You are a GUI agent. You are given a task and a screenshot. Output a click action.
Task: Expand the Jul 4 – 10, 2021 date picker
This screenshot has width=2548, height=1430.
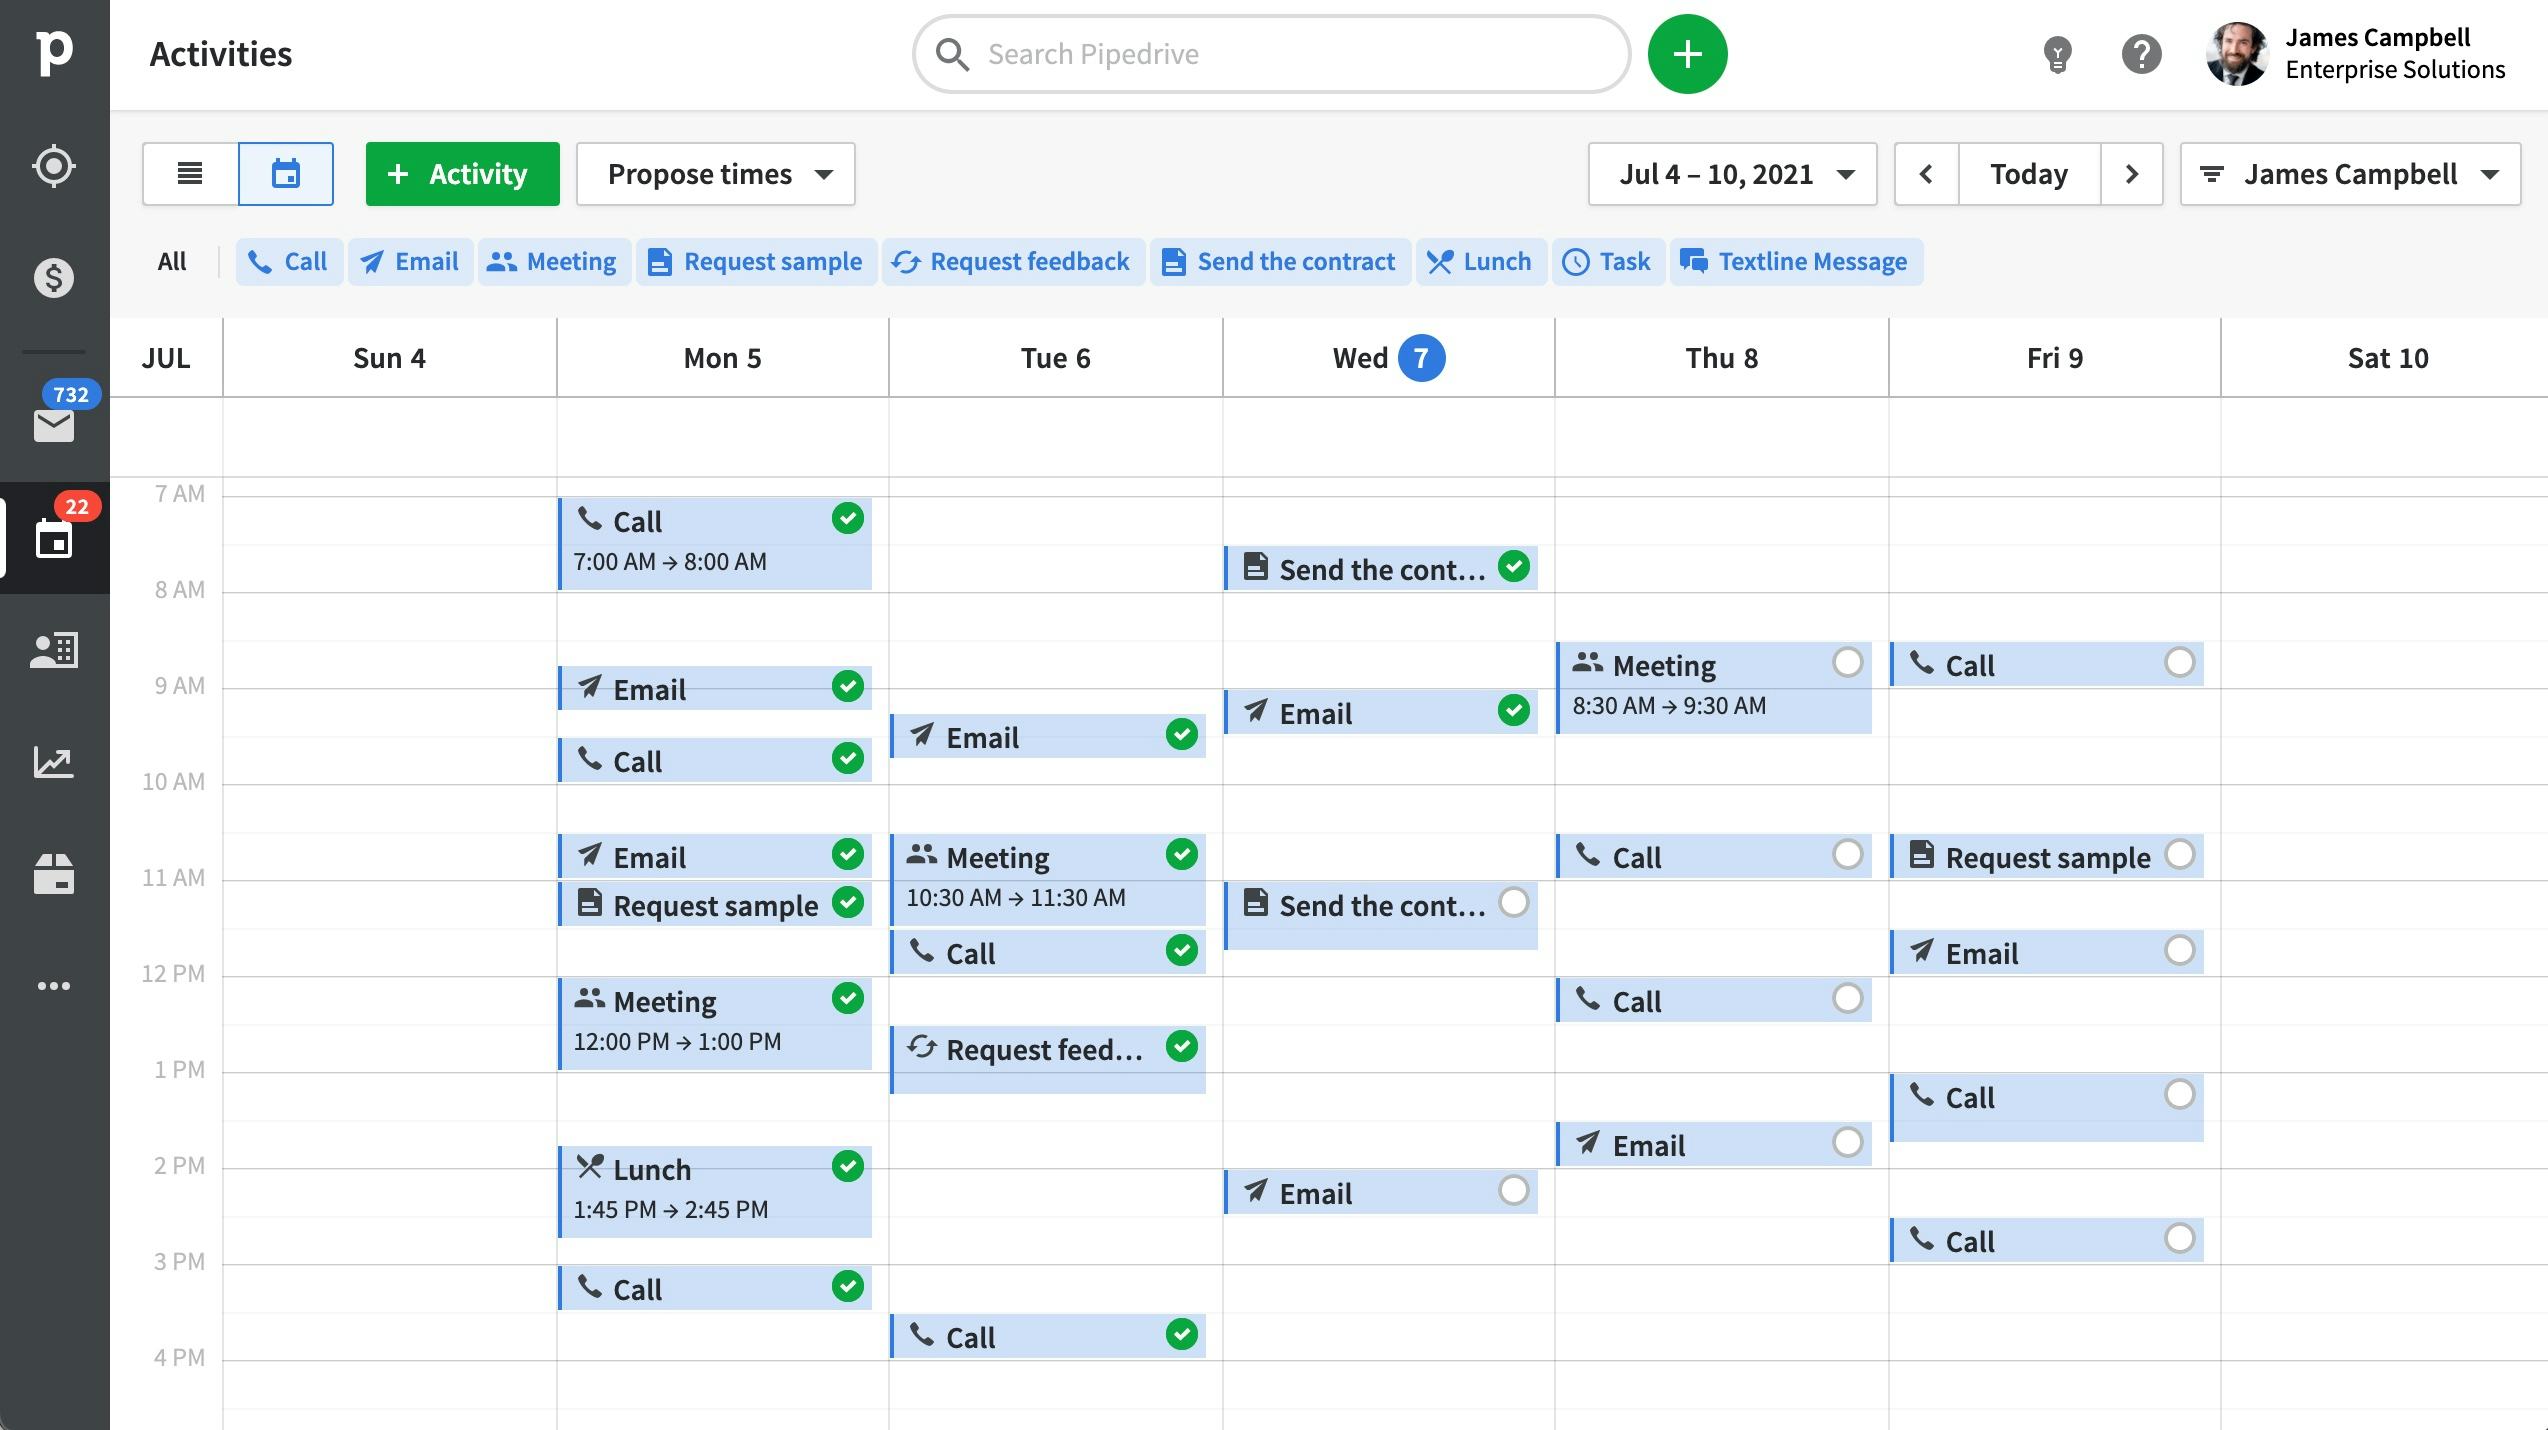[1732, 174]
